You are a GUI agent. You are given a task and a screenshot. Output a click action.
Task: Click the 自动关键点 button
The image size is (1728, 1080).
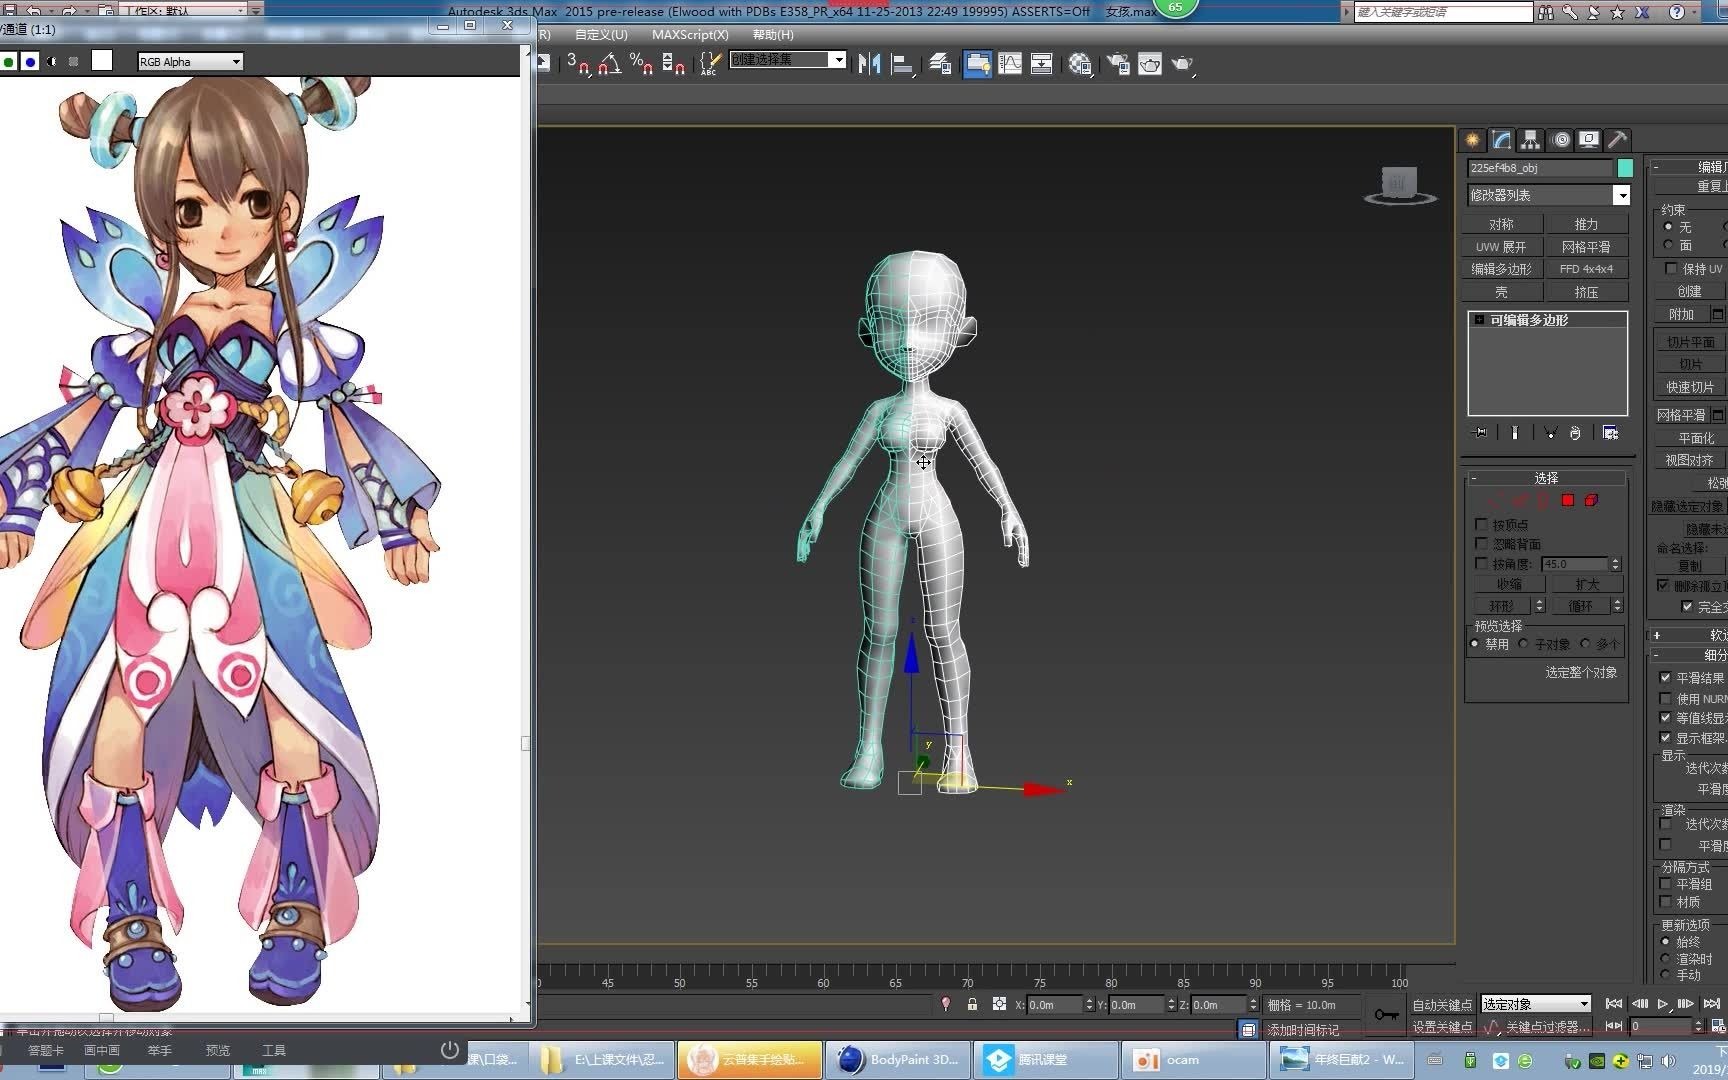tap(1441, 1005)
